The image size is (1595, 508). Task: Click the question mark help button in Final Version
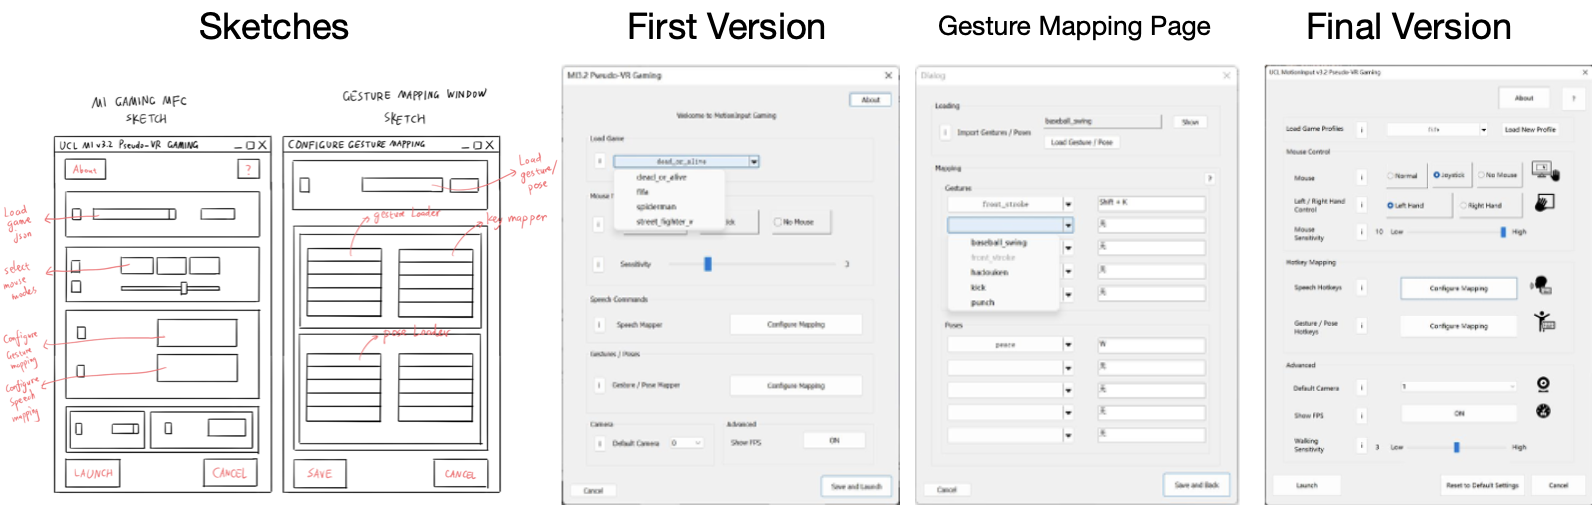click(1573, 98)
